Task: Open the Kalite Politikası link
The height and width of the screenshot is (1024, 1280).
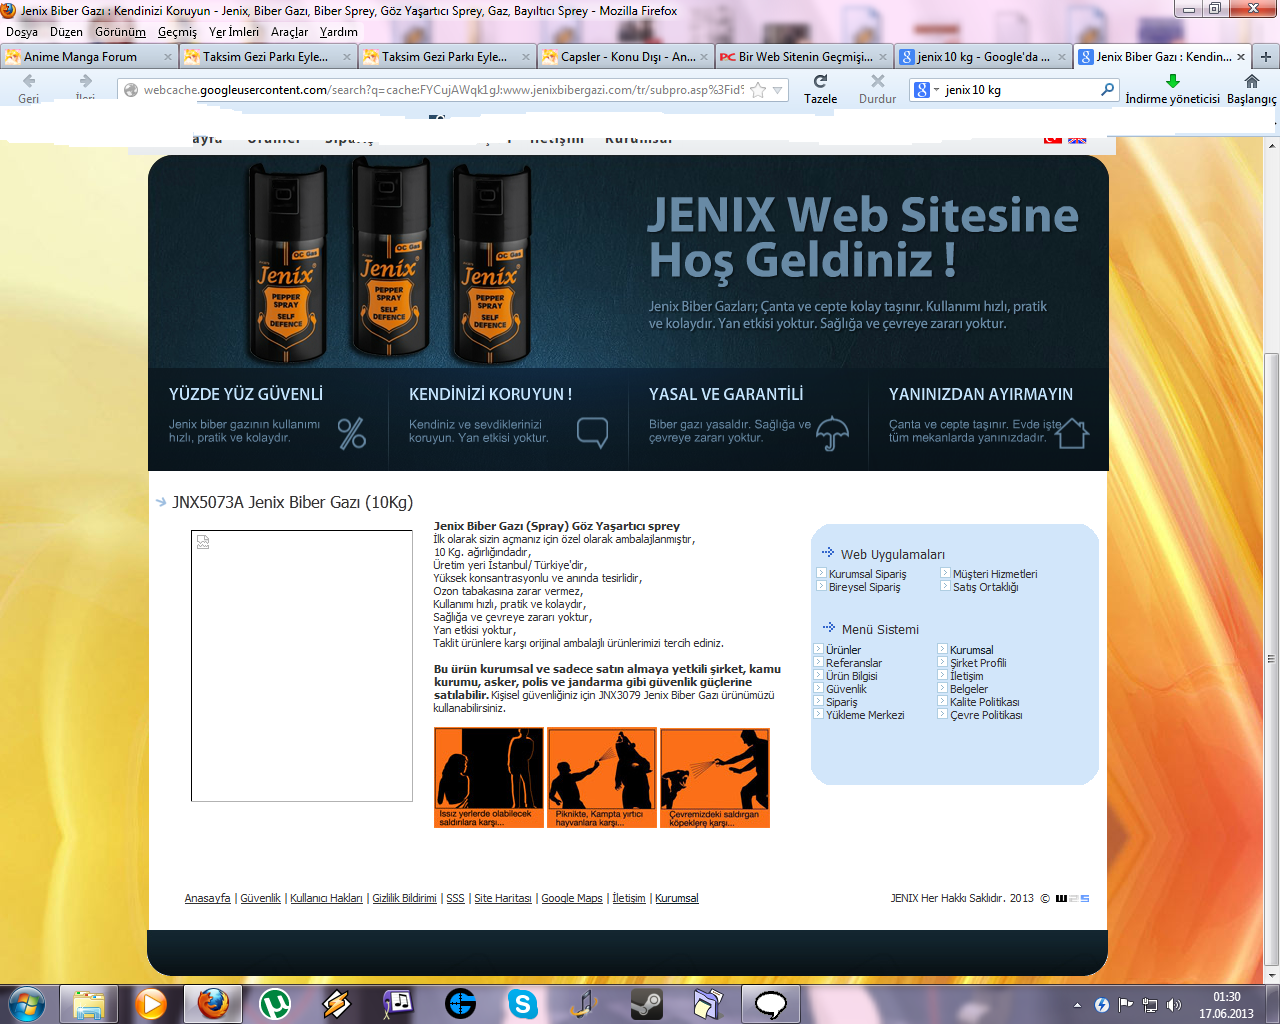Action: point(985,702)
